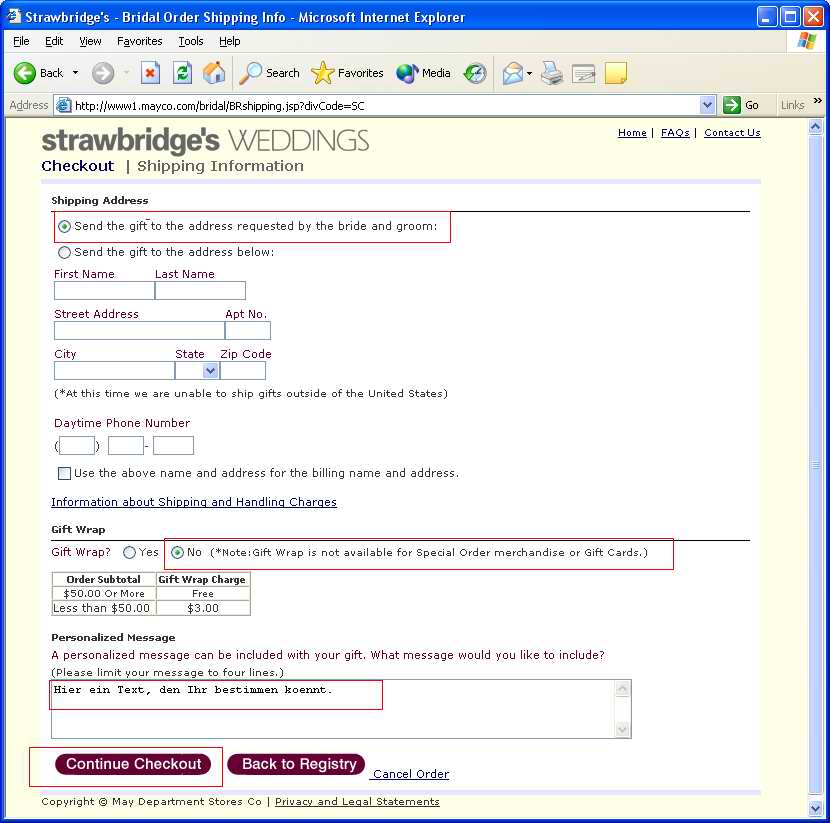The height and width of the screenshot is (823, 830).
Task: Open Information about Shipping and Handling Charges
Action: (x=194, y=502)
